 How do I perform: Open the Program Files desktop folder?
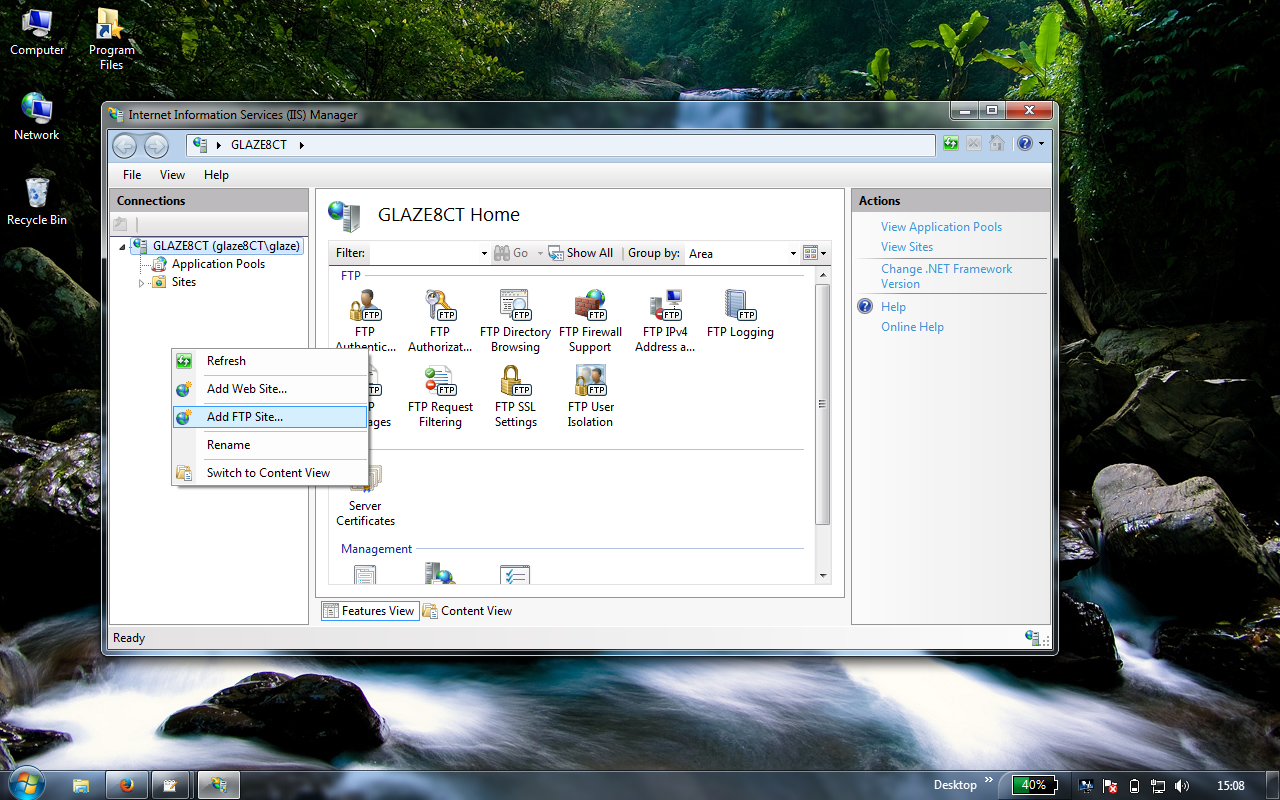tap(111, 38)
